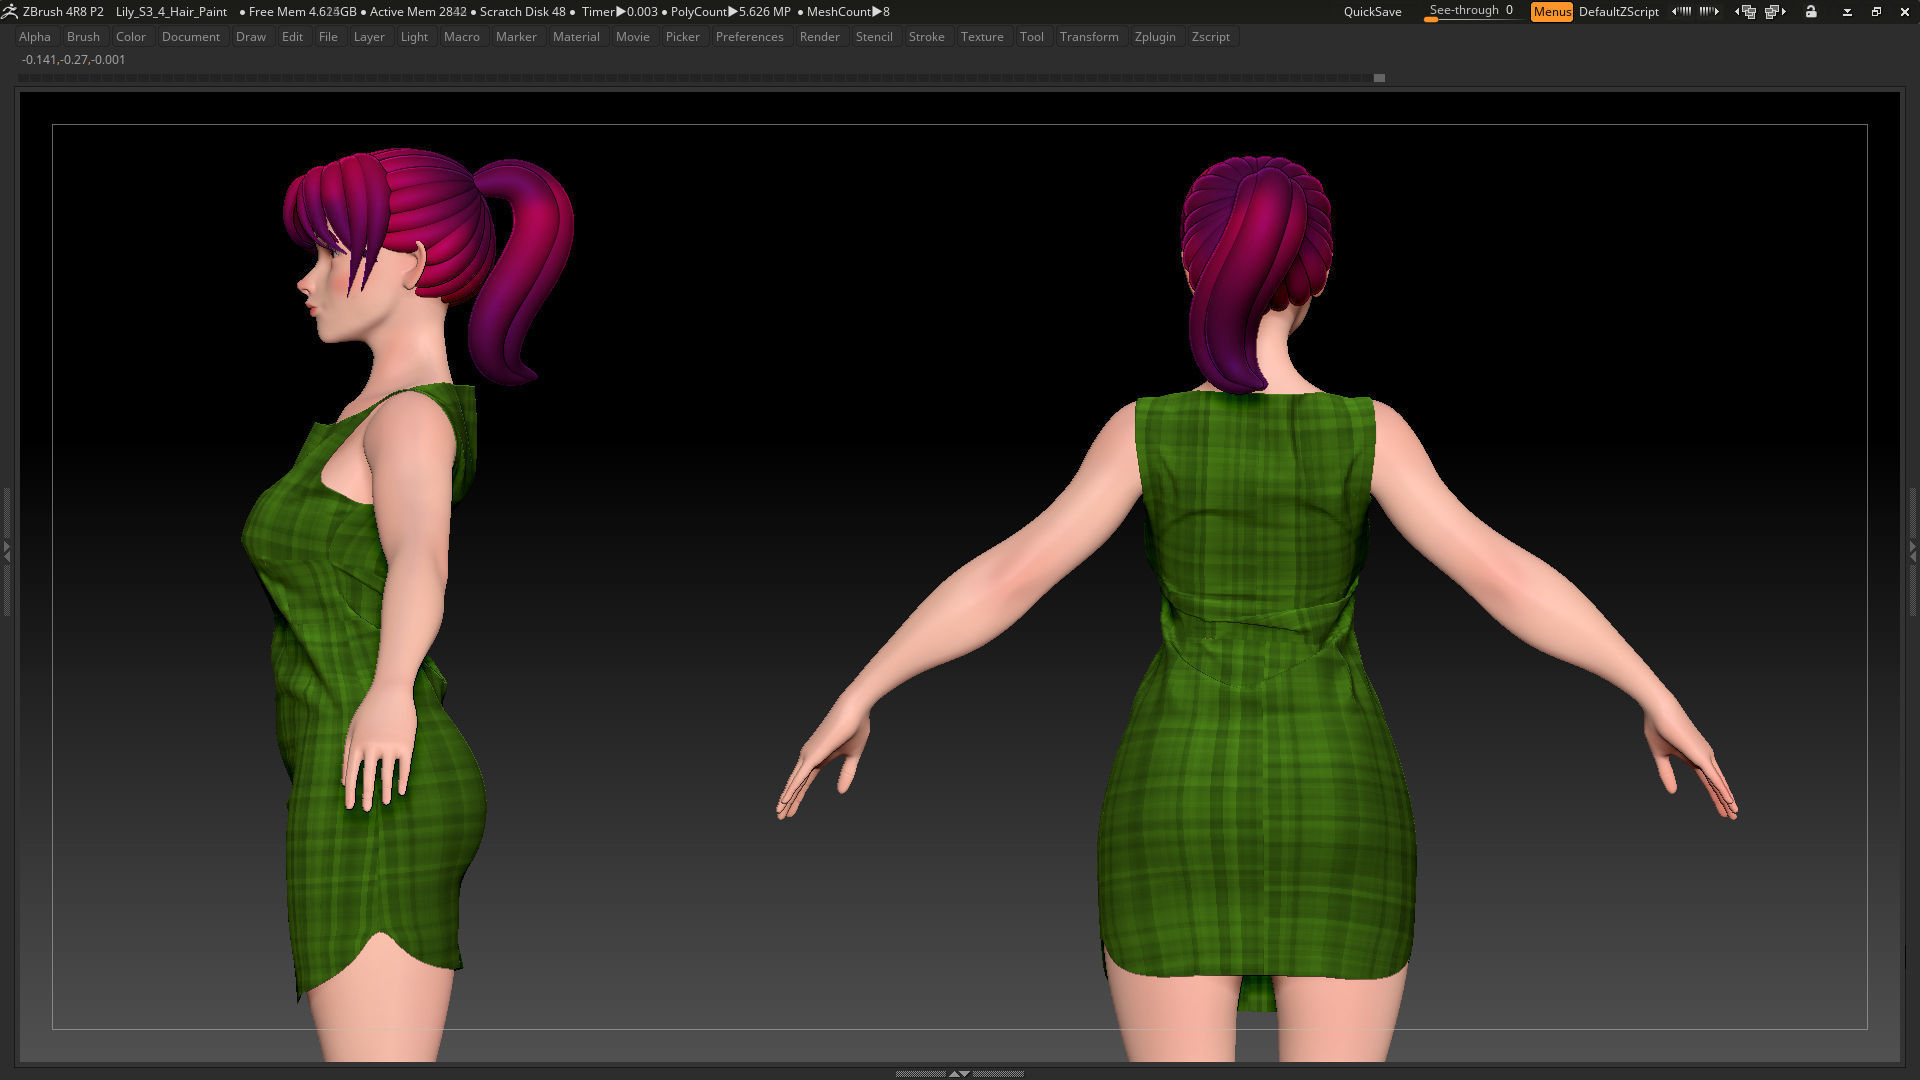Load previous UI layout icon

tap(1746, 12)
